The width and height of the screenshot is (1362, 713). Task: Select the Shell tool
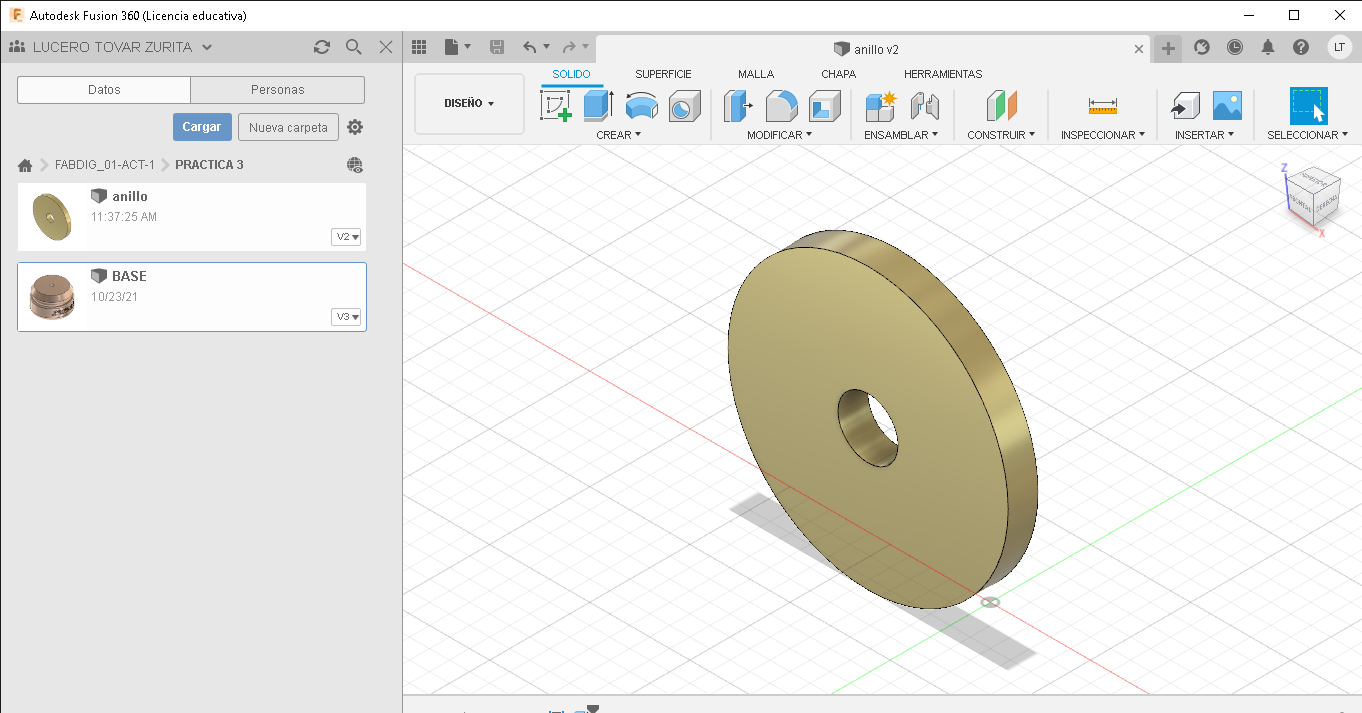825,105
